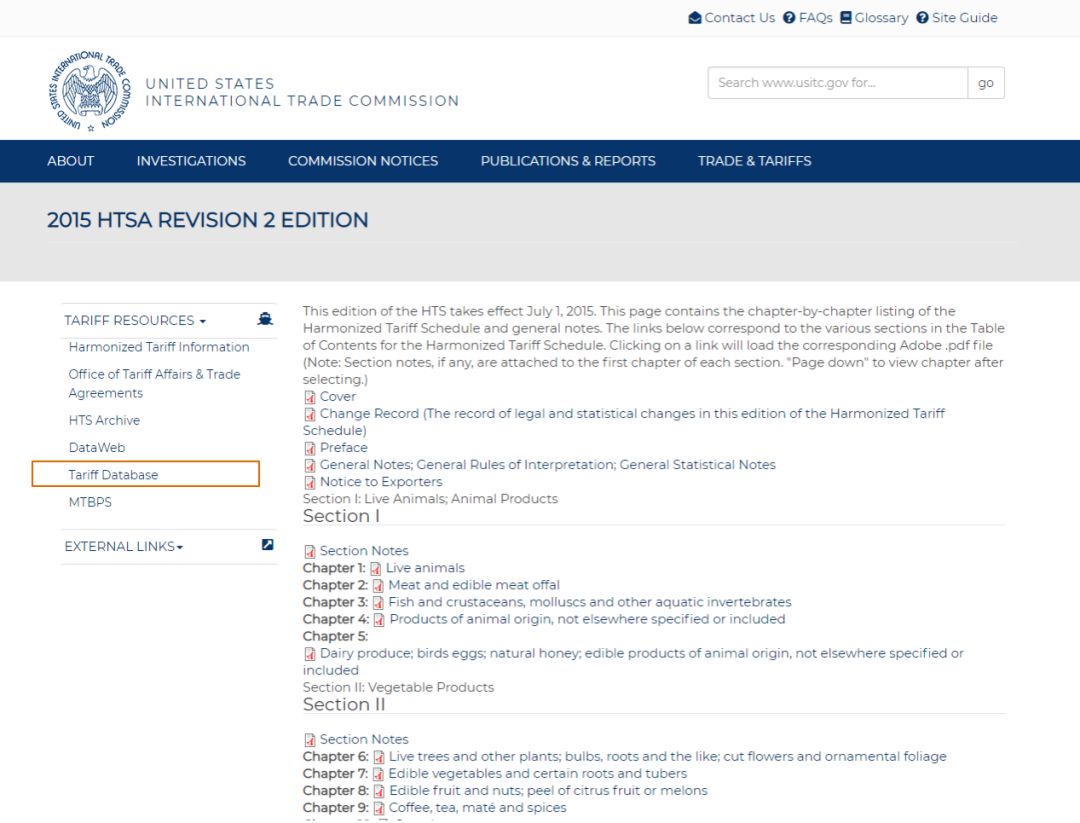Open General Notes; General Rules of Interpretation link

point(548,465)
